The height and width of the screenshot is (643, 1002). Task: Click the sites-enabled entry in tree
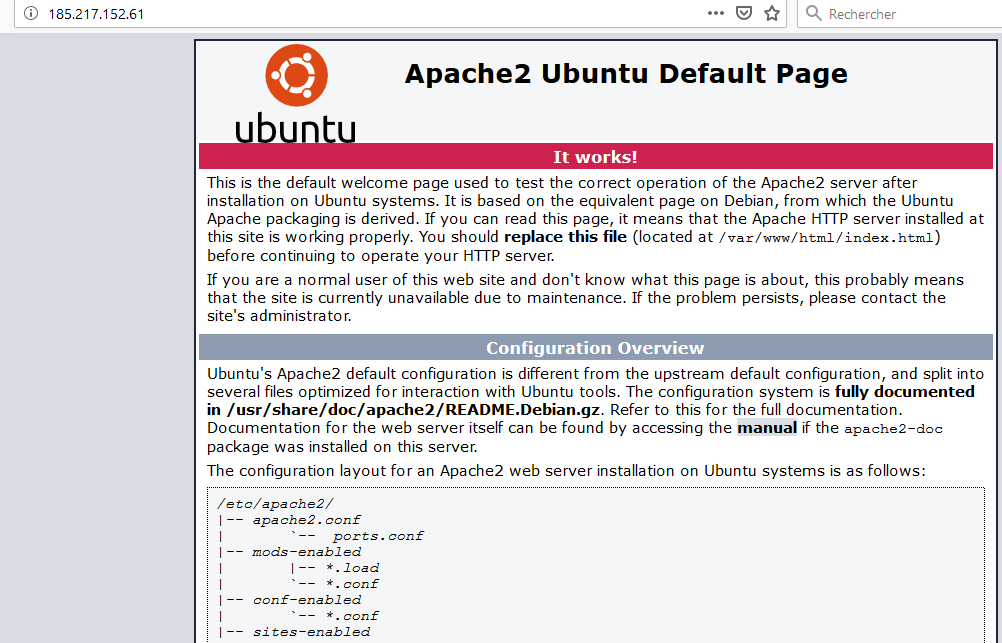coord(311,632)
